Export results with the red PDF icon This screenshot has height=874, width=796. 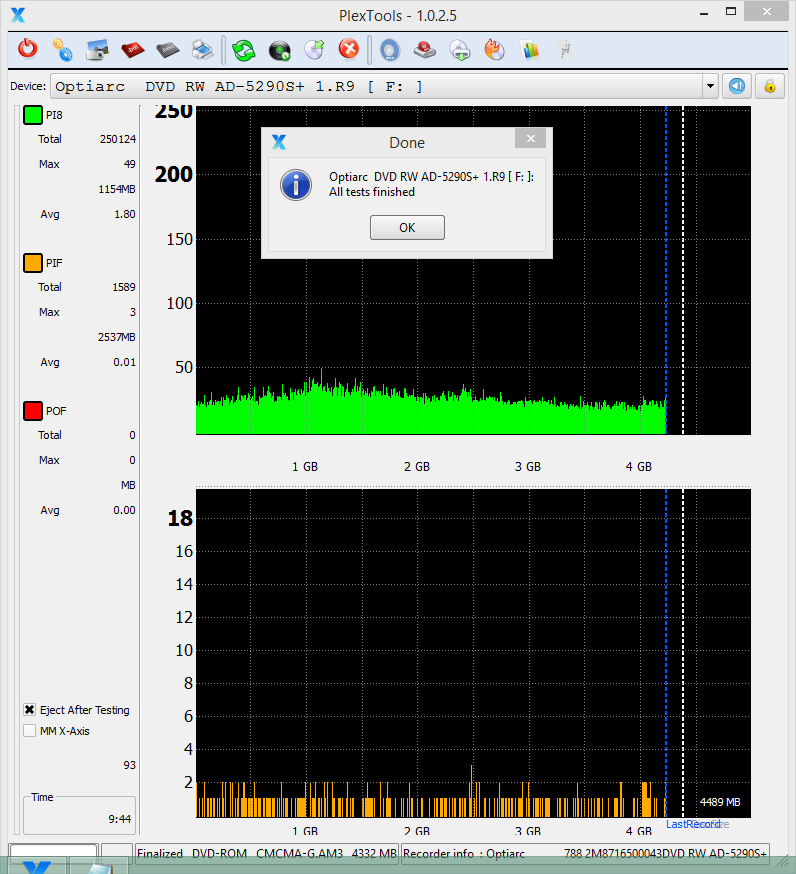[x=132, y=50]
